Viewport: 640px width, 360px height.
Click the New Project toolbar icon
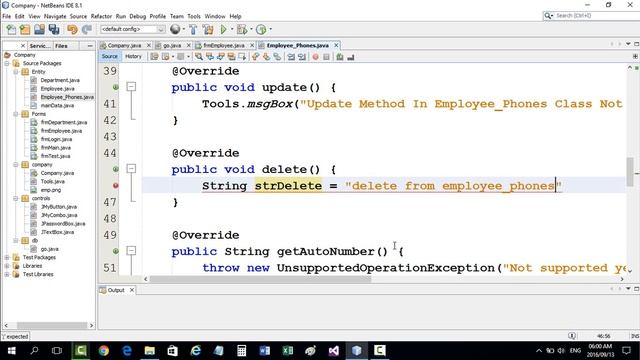click(x=25, y=29)
